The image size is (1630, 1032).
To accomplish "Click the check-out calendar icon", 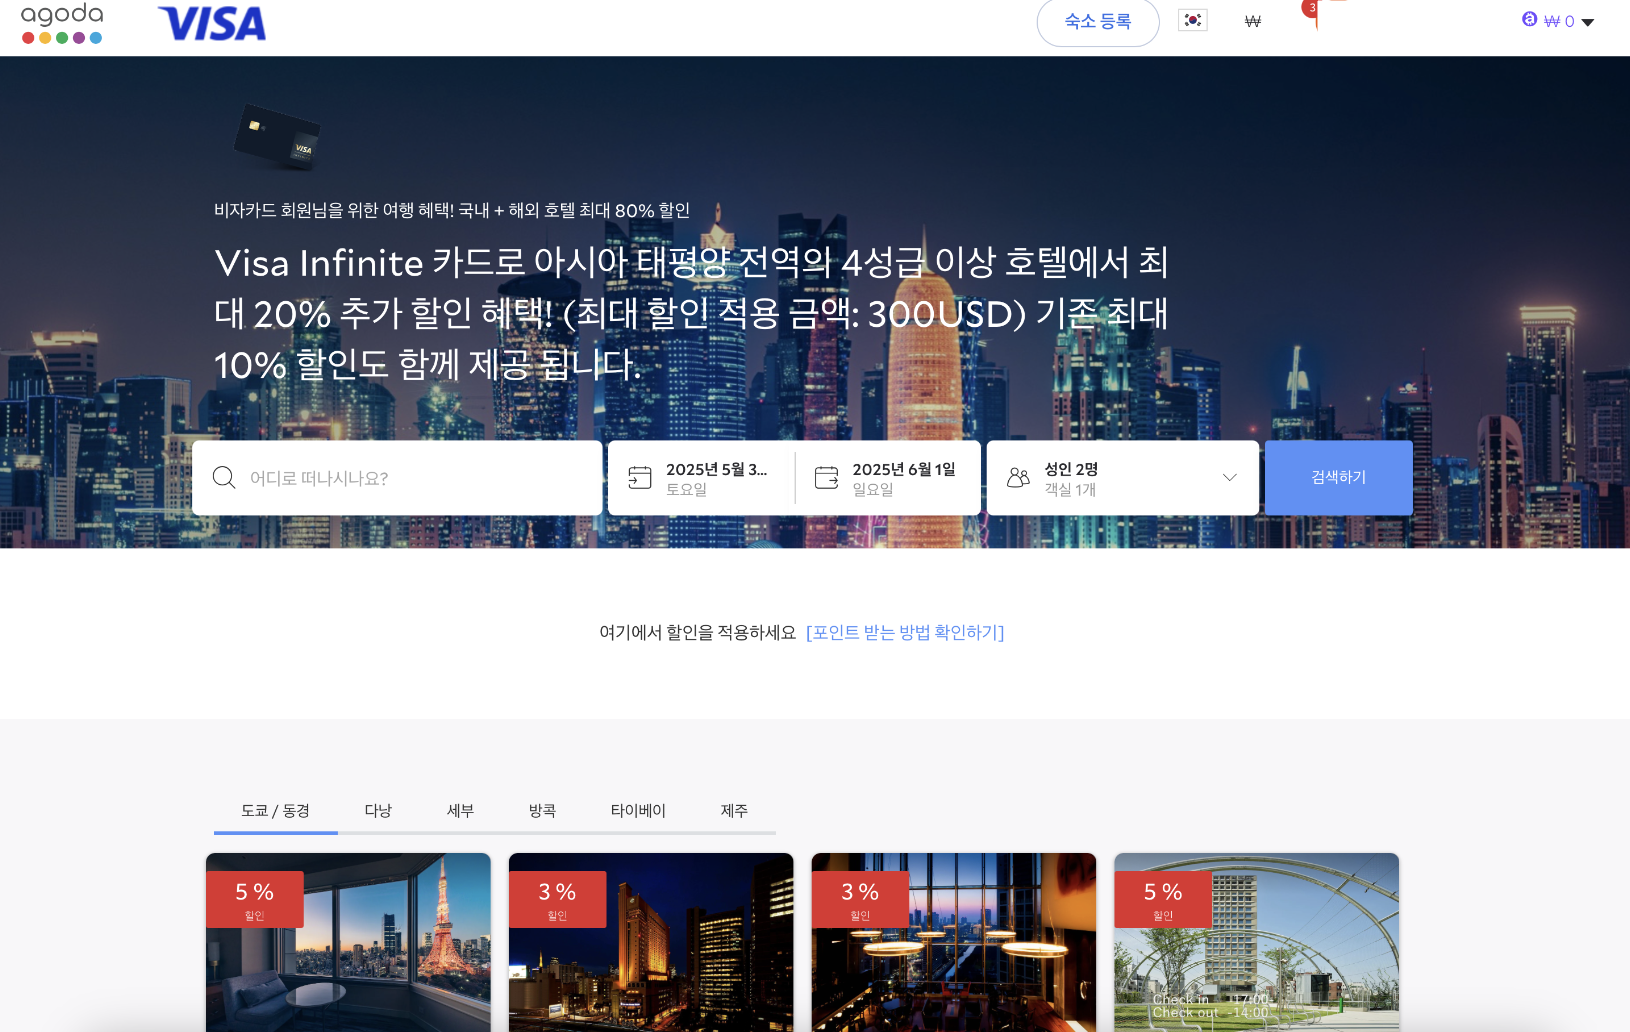I will point(827,478).
